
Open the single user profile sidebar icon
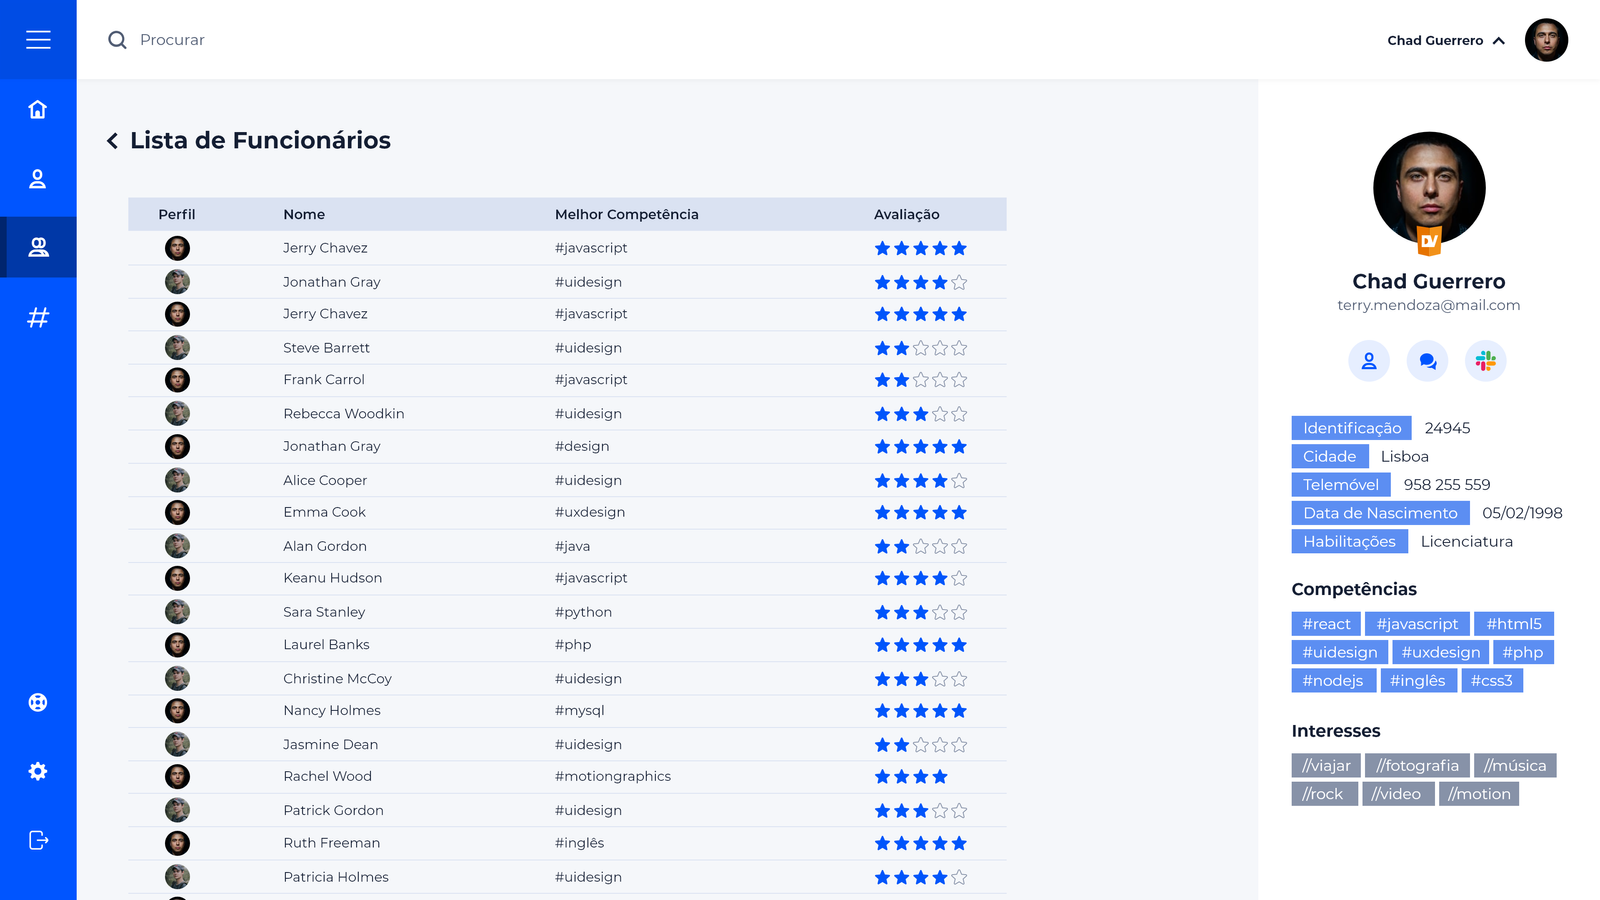[38, 179]
